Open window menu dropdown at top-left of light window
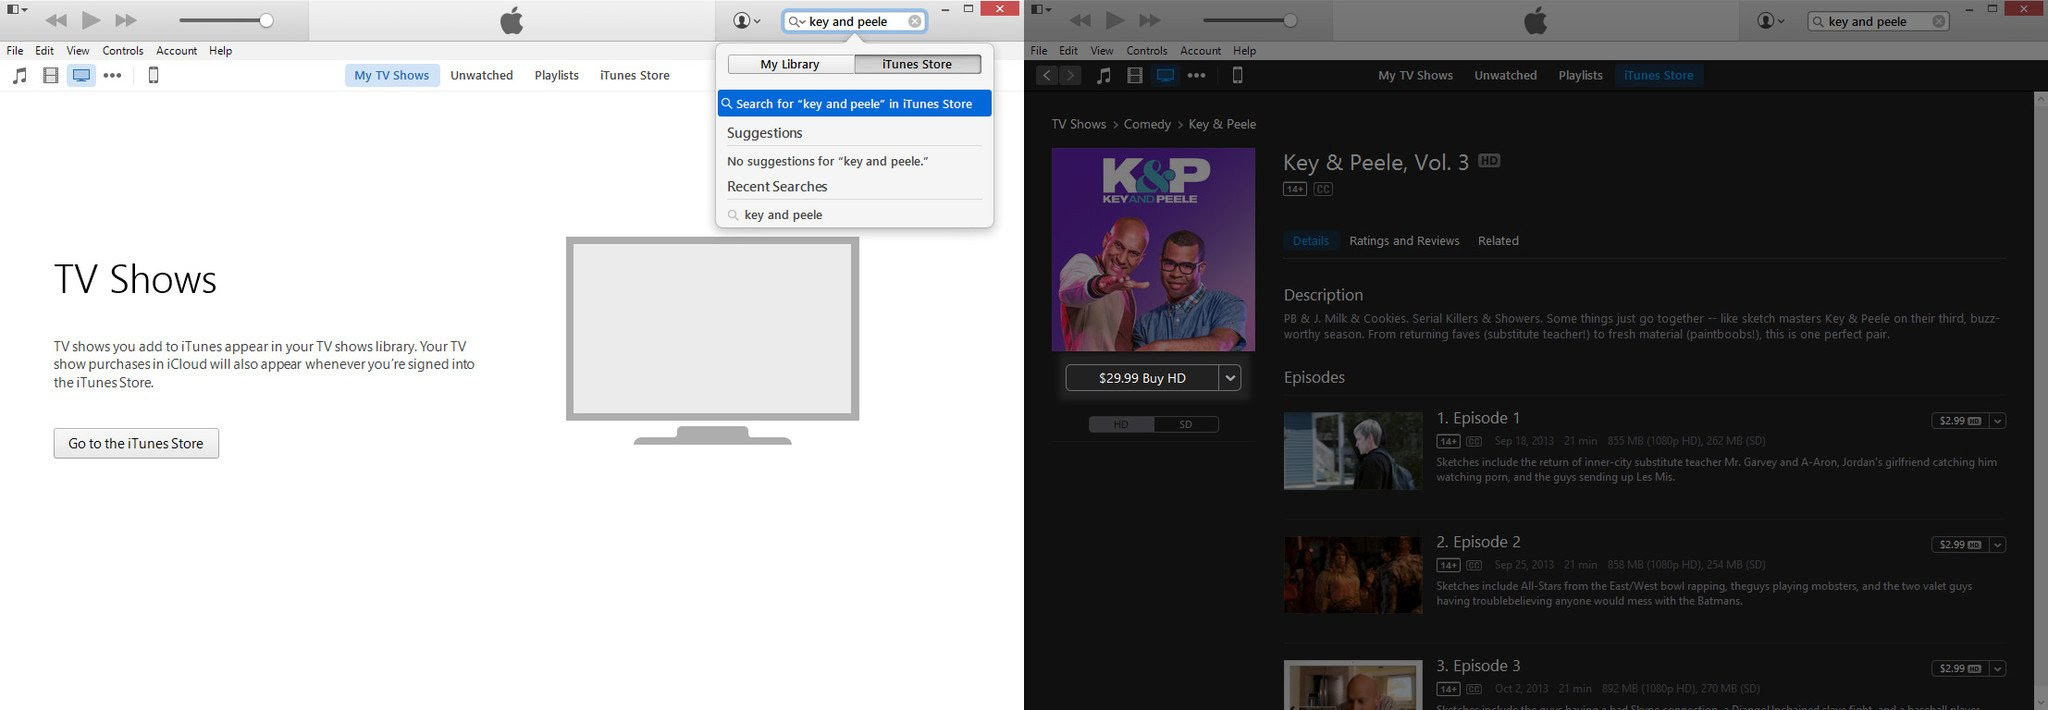The height and width of the screenshot is (710, 2048). pos(17,9)
